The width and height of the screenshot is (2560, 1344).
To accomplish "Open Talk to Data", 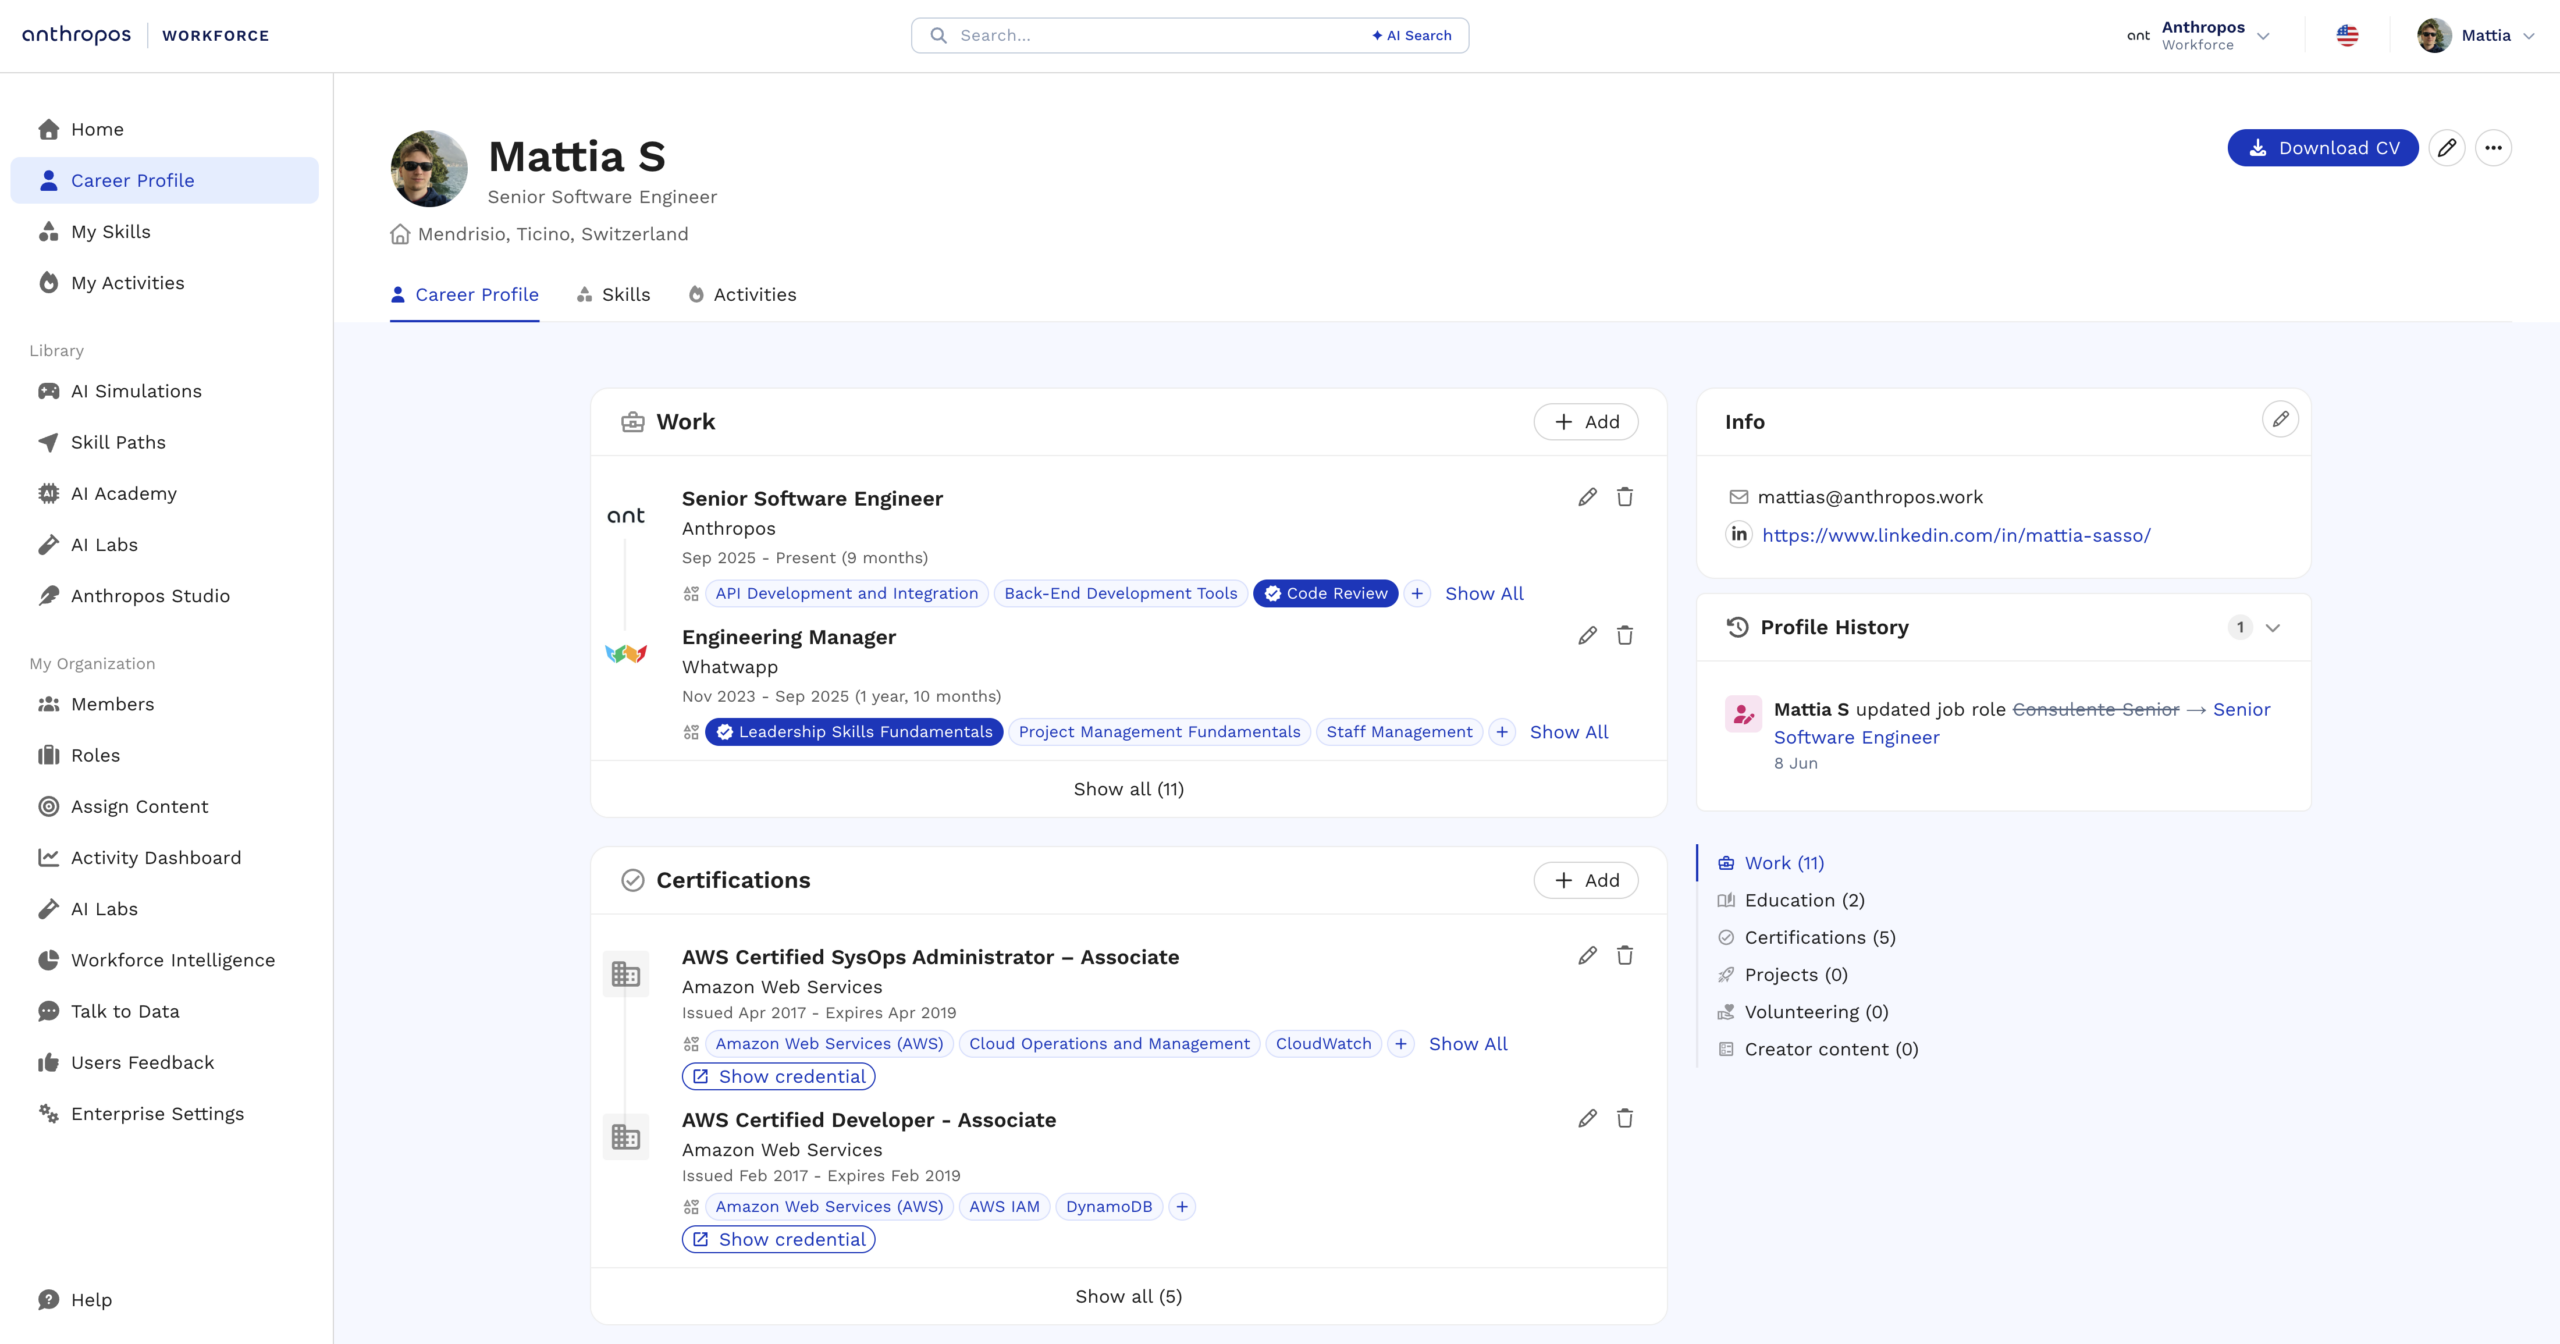I will coord(165,1011).
